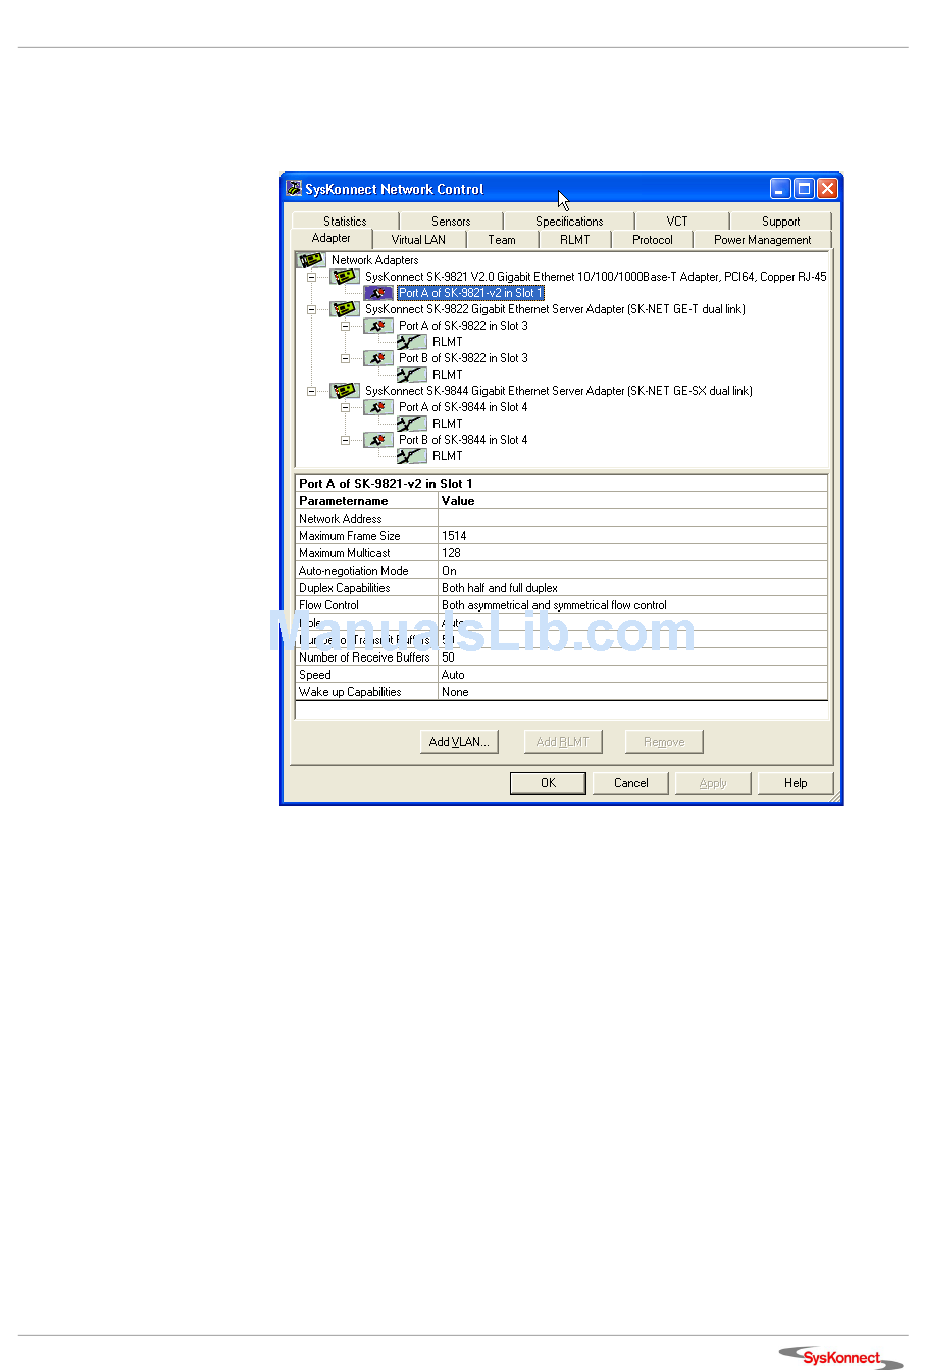This screenshot has width=950, height=1370.
Task: Click the SysKonnect title bar app icon
Action: tap(294, 189)
